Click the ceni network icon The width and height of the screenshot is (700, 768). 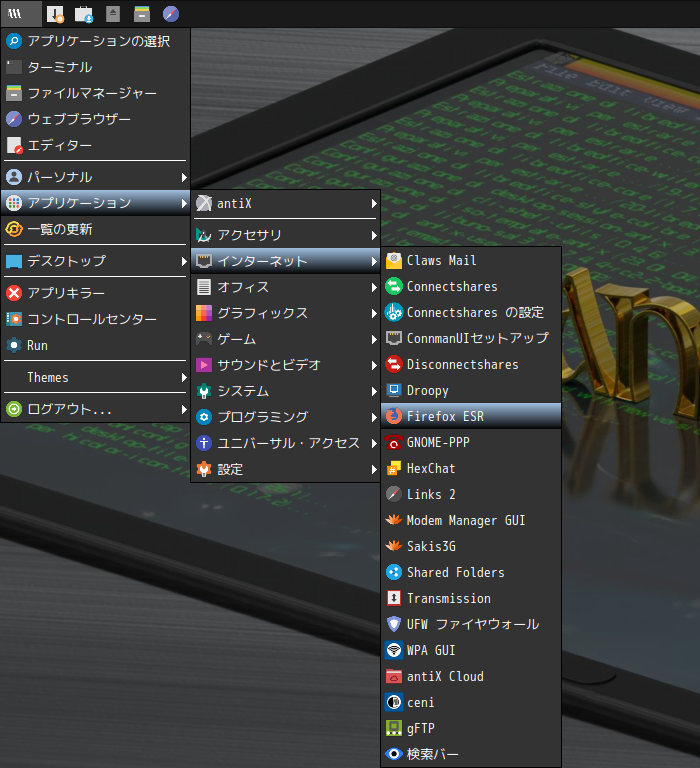coord(394,702)
